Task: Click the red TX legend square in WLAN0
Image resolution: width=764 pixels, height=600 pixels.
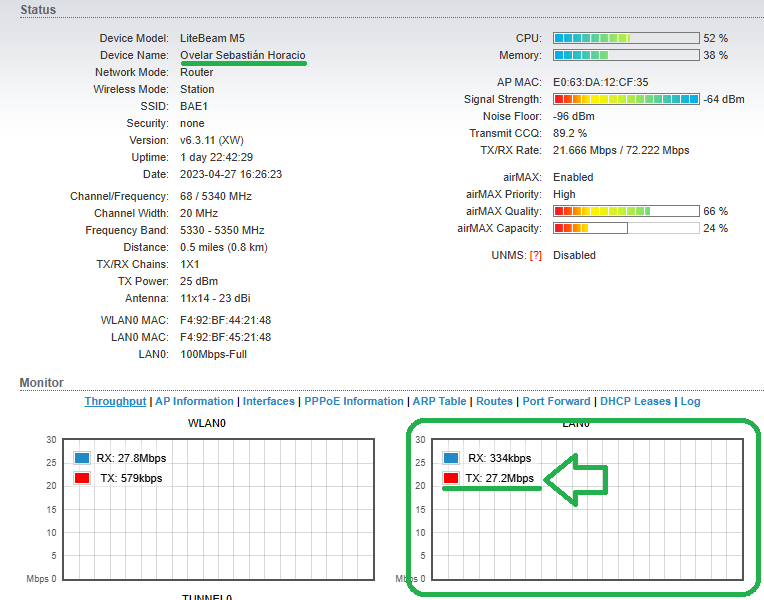Action: pos(82,478)
